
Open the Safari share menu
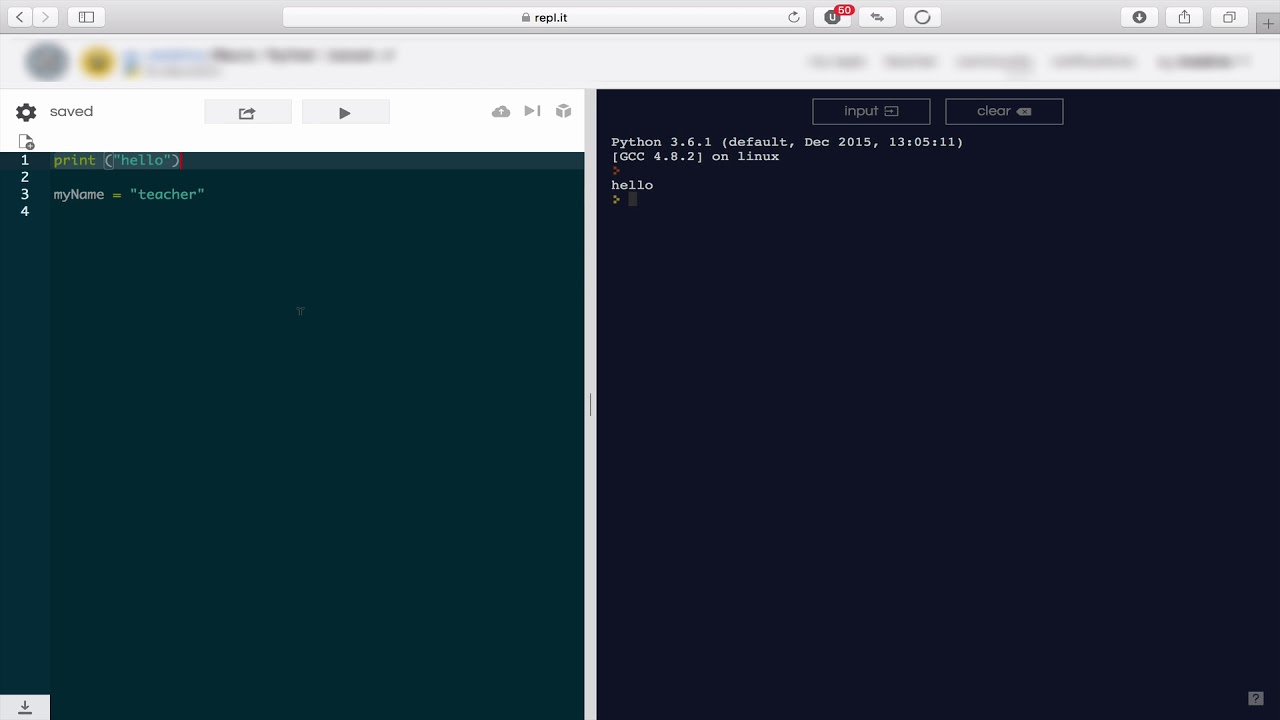(1184, 17)
